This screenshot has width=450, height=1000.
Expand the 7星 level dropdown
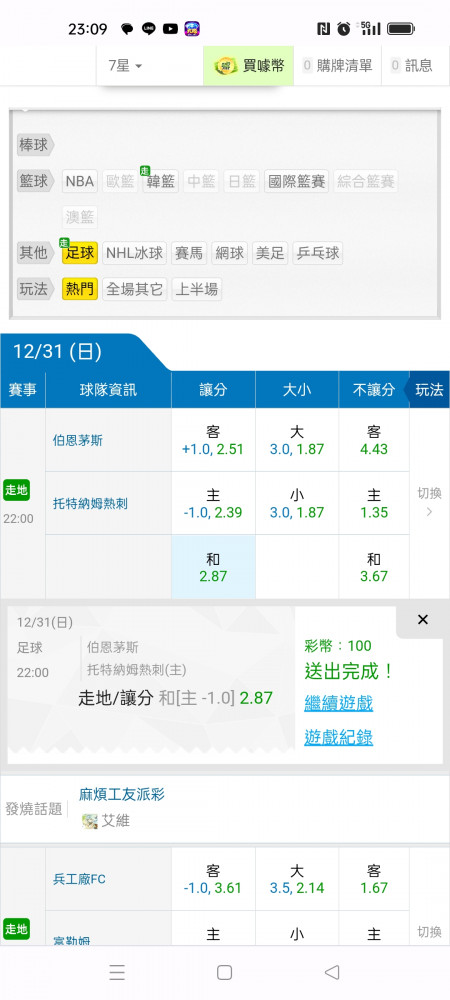(x=125, y=66)
